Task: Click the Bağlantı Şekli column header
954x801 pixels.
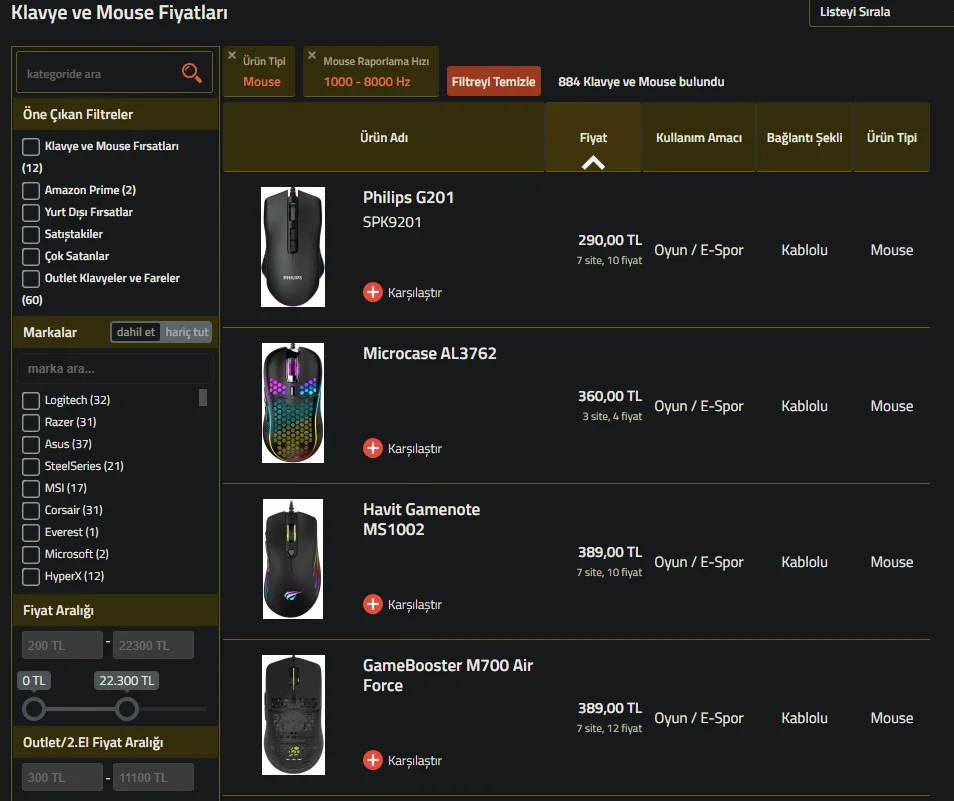Action: [804, 138]
